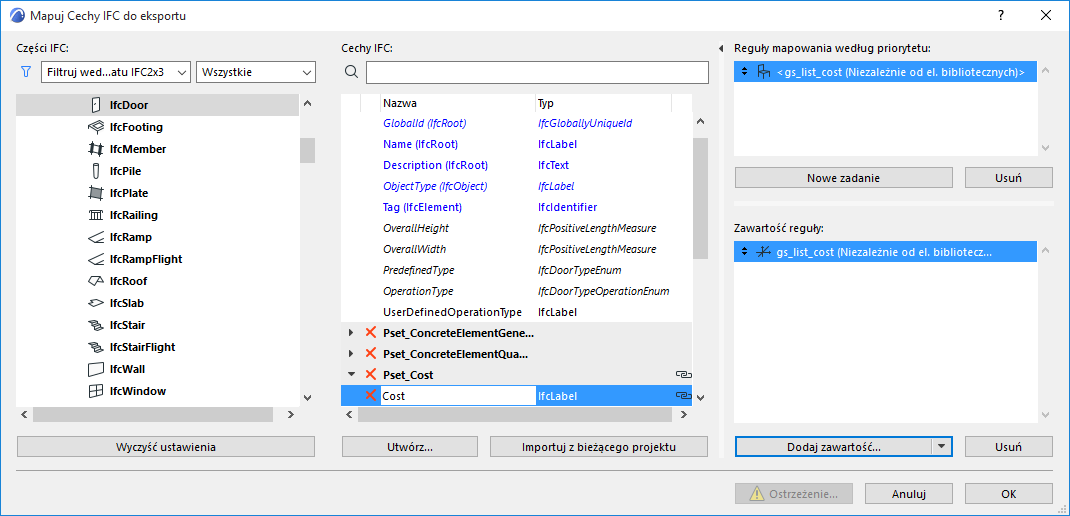
Task: Click the 'Dodaj zawartość...' button
Action: tap(834, 447)
